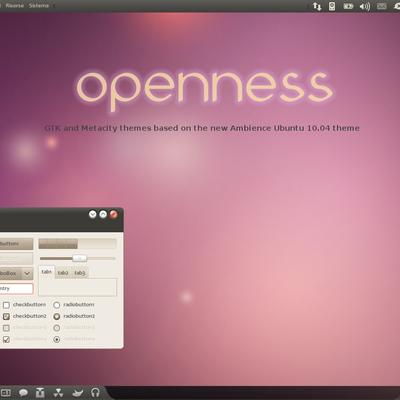Click the Button in the demo window
400x400 pixels.
(16, 244)
